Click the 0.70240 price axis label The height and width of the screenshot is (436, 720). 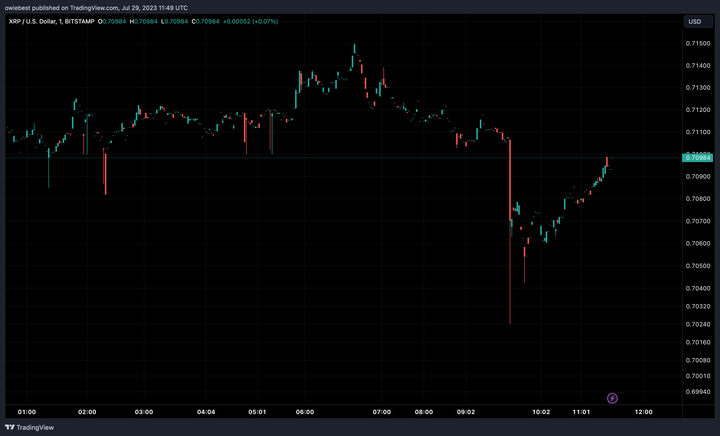pos(698,324)
